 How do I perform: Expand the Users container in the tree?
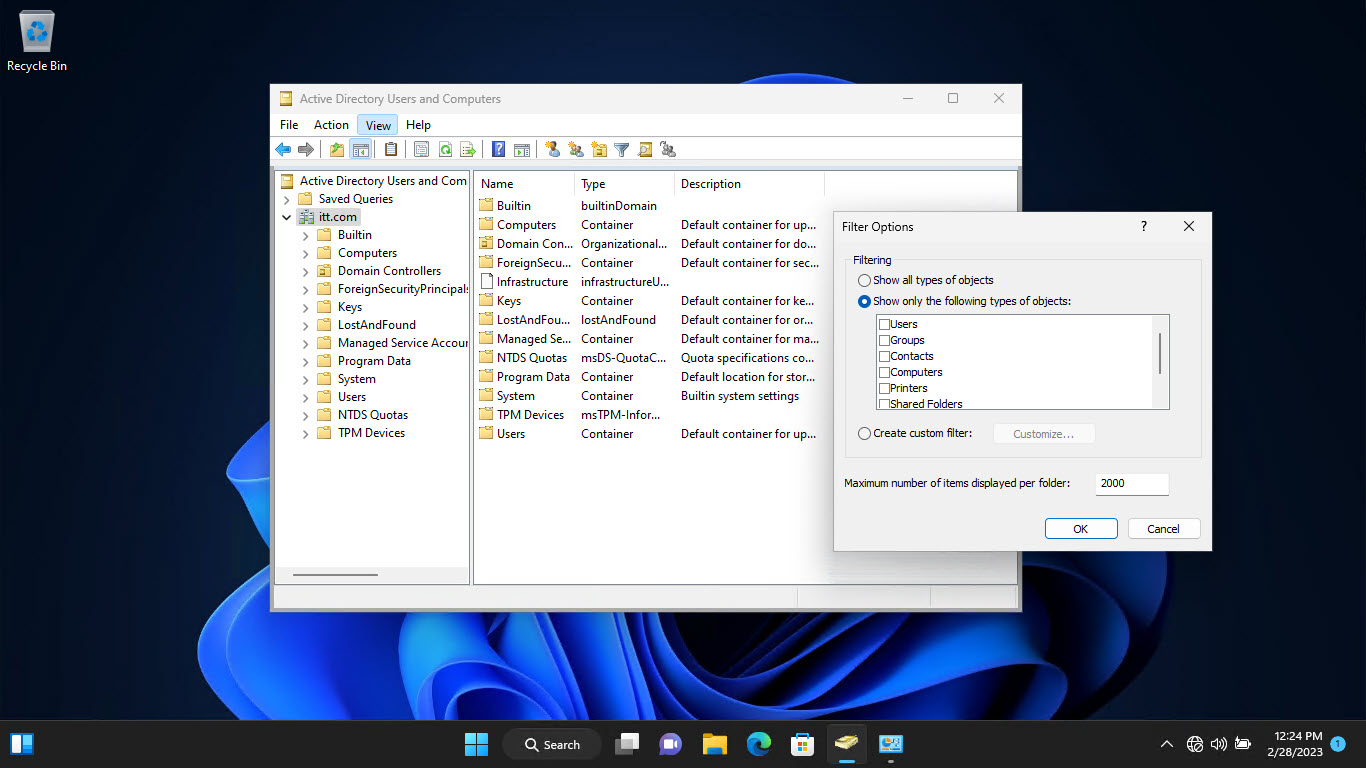point(305,396)
